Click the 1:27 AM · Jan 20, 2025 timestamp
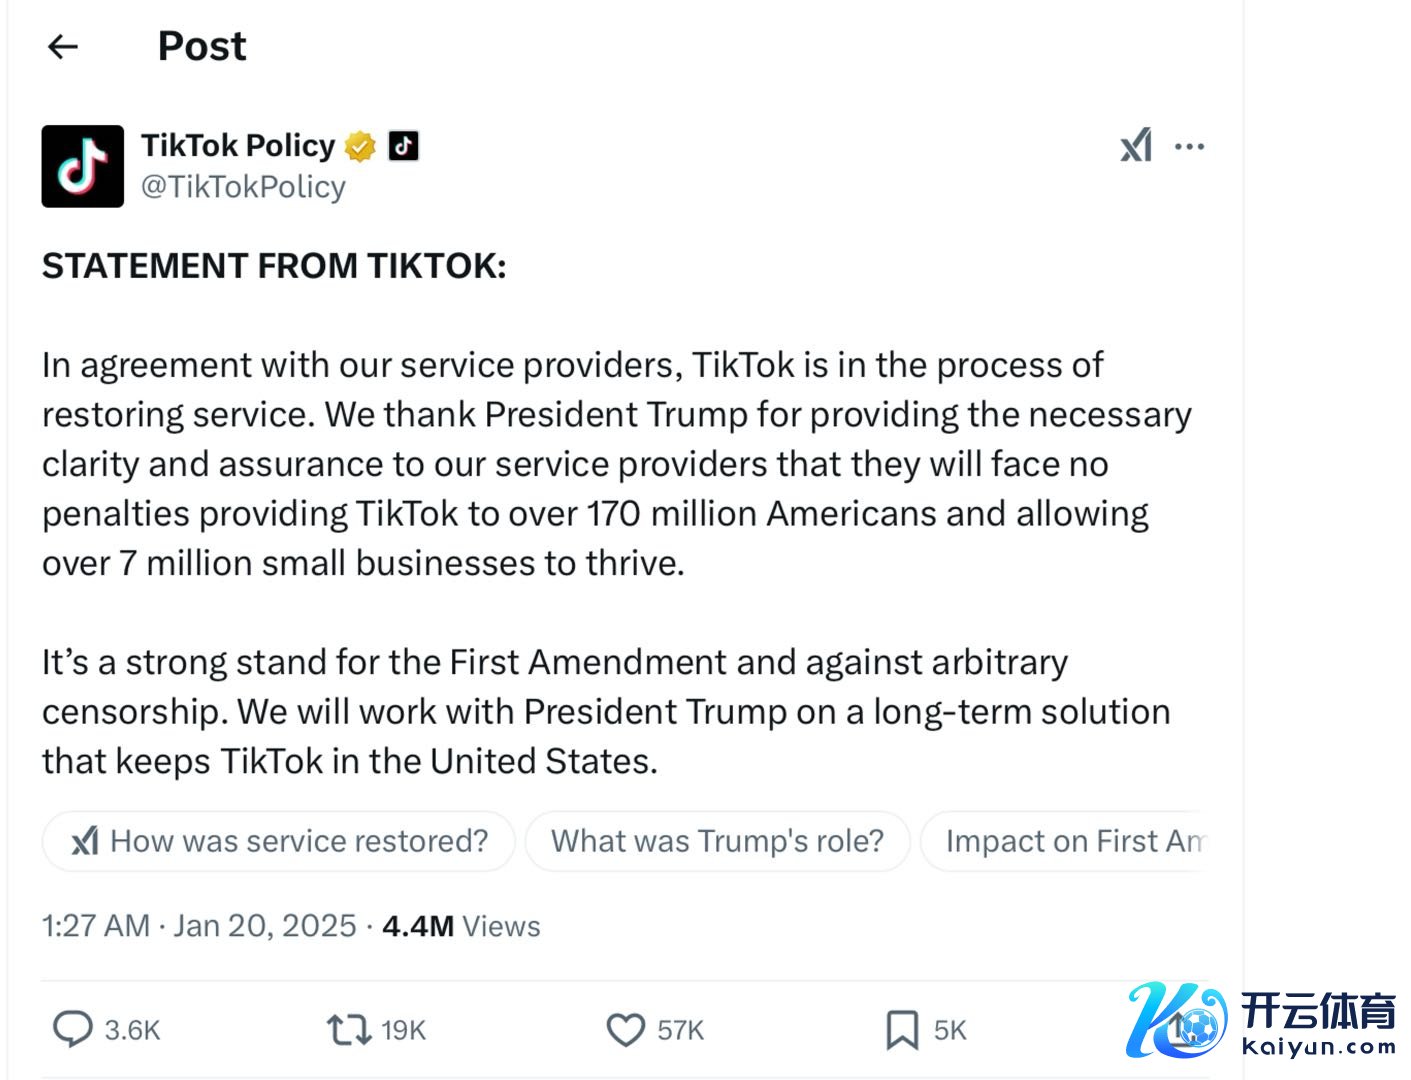 coord(199,926)
